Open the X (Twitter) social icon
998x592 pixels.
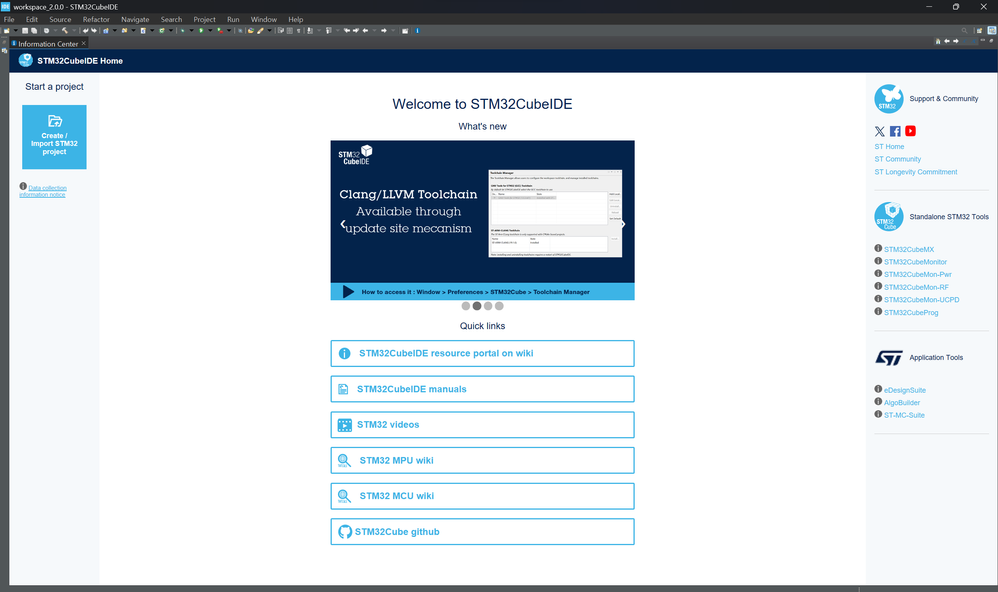pyautogui.click(x=880, y=131)
